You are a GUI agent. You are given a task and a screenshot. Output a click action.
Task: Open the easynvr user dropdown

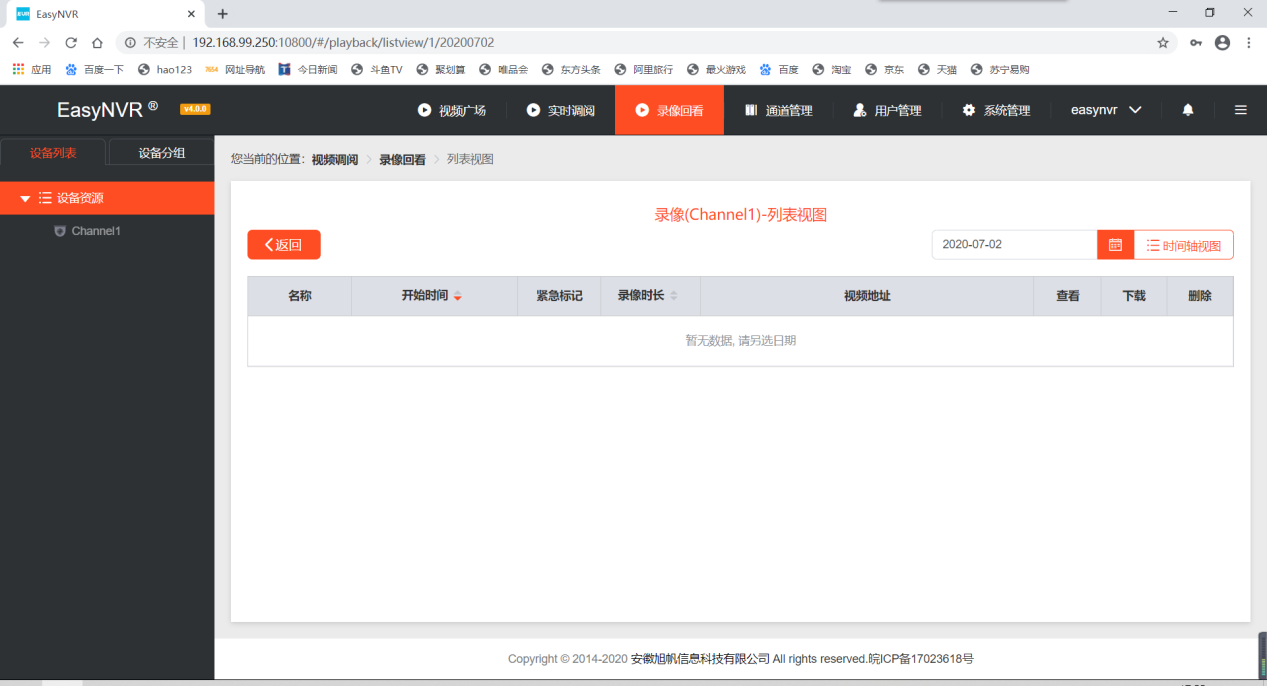pyautogui.click(x=1106, y=110)
